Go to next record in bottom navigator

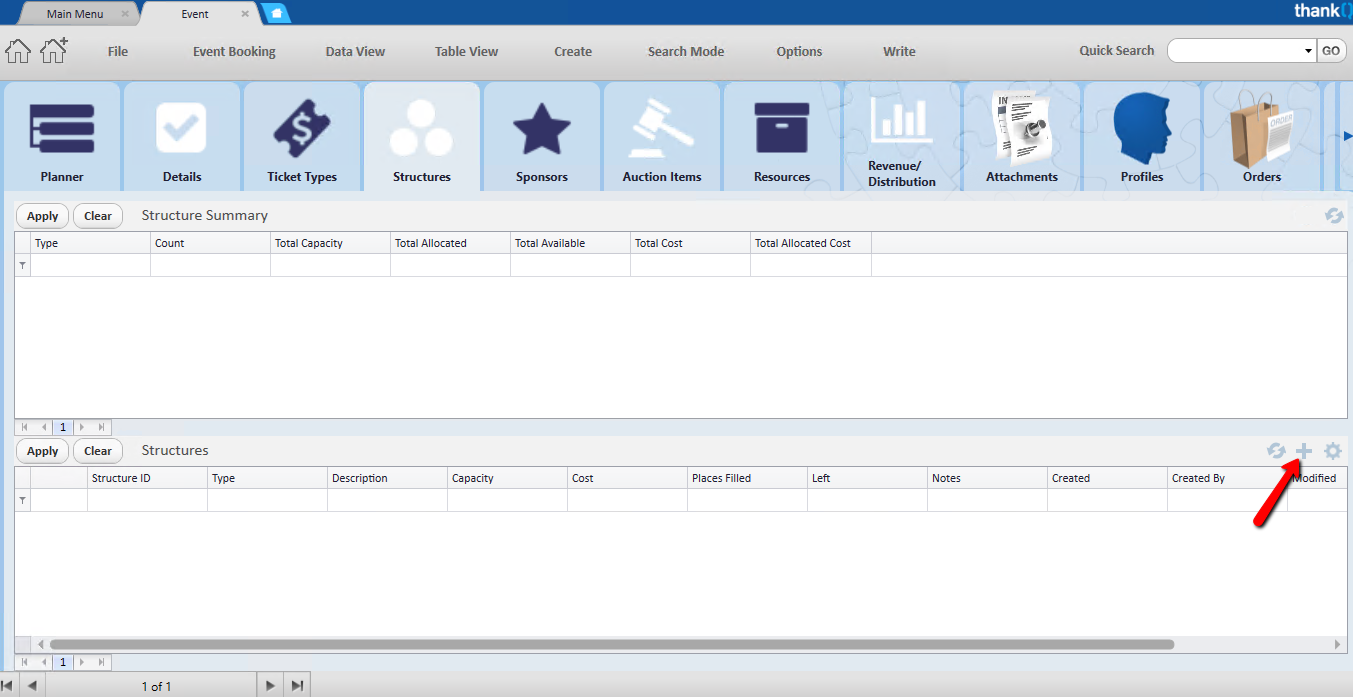(x=269, y=686)
